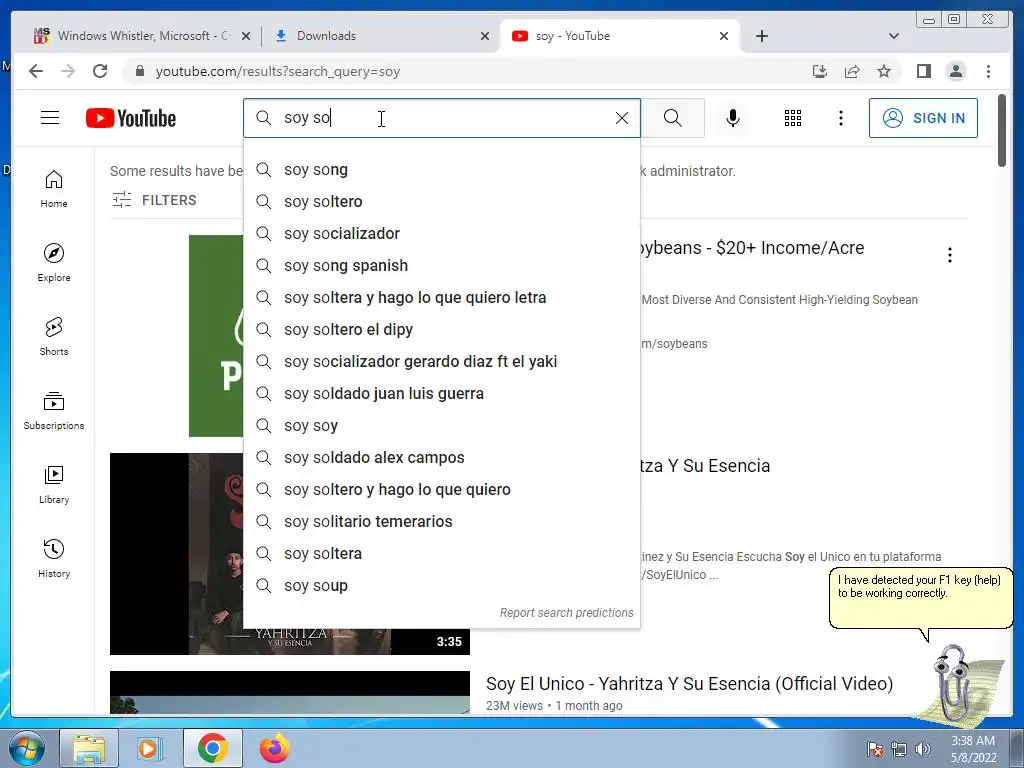Open the soybeans ad three-dot options

click(950, 255)
